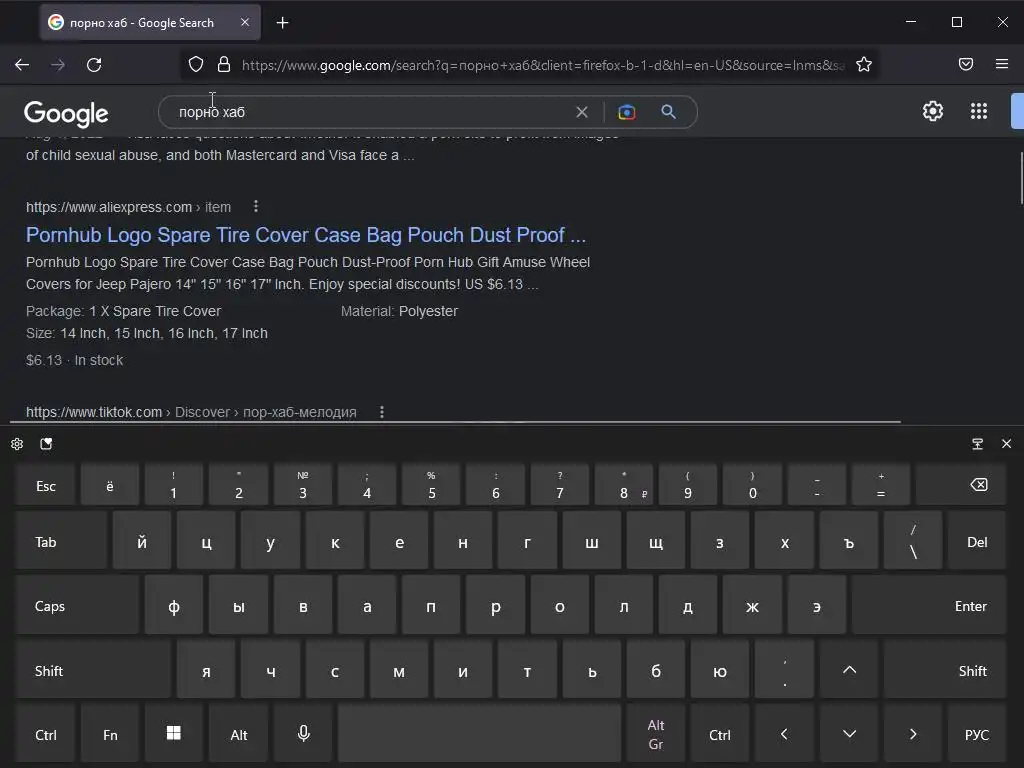This screenshot has width=1024, height=768.
Task: Tap the ж key
Action: (752, 605)
